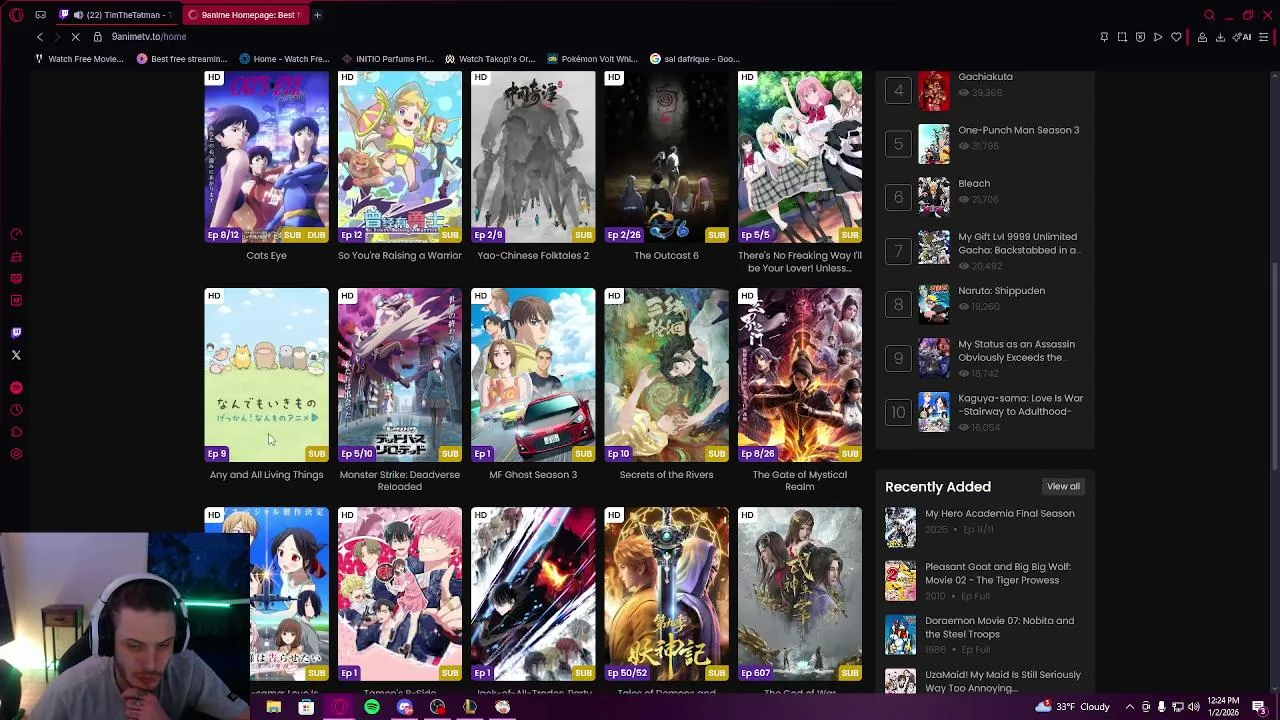Open Naruto: Shippuden in the top list

point(1001,291)
